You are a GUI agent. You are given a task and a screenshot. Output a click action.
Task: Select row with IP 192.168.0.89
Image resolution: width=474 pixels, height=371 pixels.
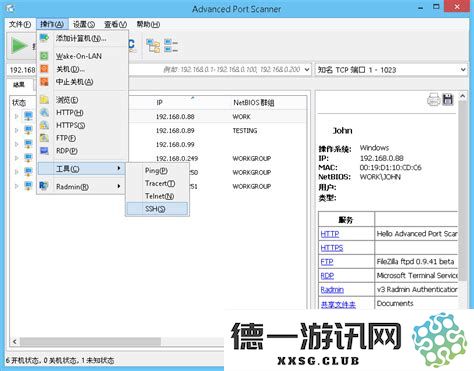coord(175,131)
